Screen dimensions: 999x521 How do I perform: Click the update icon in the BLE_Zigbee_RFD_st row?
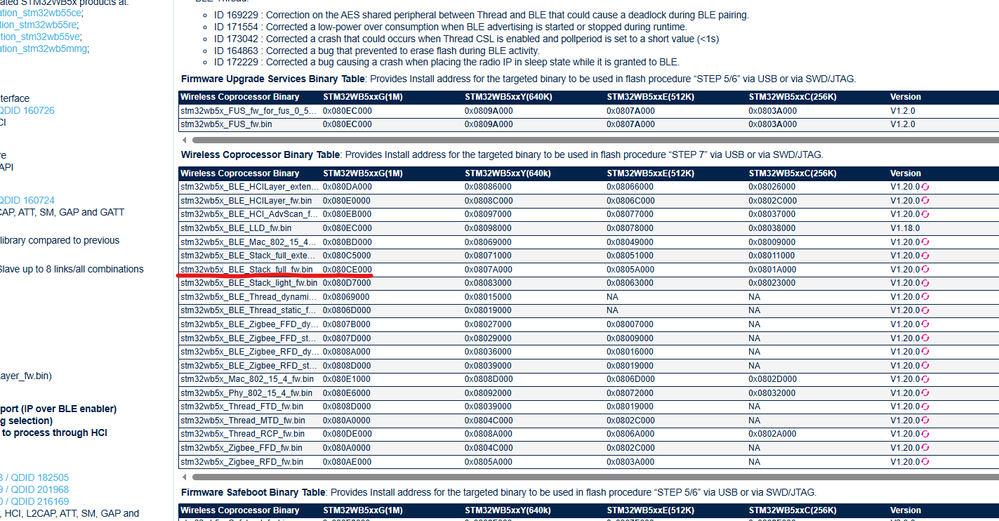point(925,366)
